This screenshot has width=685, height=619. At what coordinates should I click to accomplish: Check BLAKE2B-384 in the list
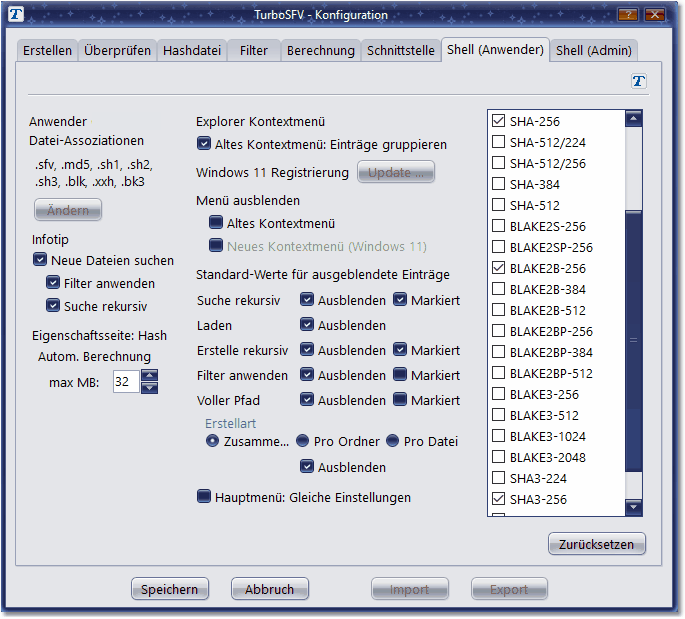pos(498,288)
